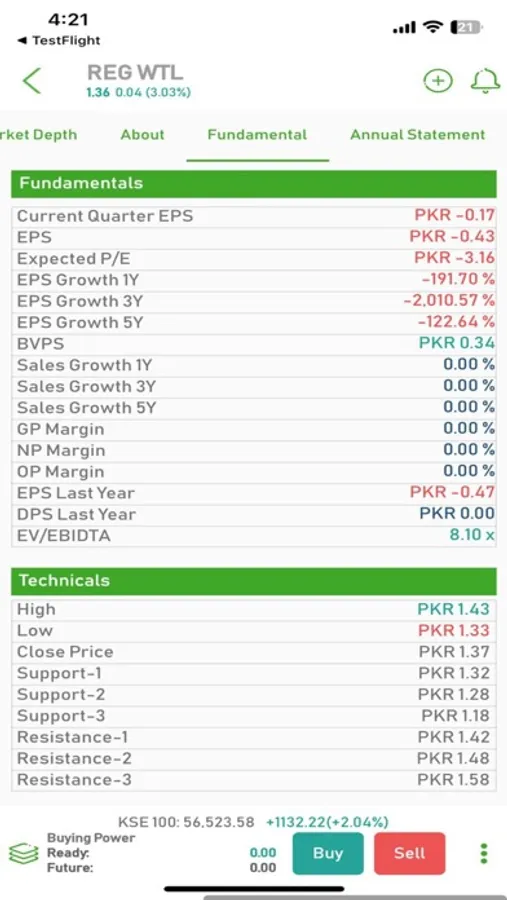Screen dimensions: 507x900
Task: Tap the REG WTL stock title
Action: click(x=135, y=72)
